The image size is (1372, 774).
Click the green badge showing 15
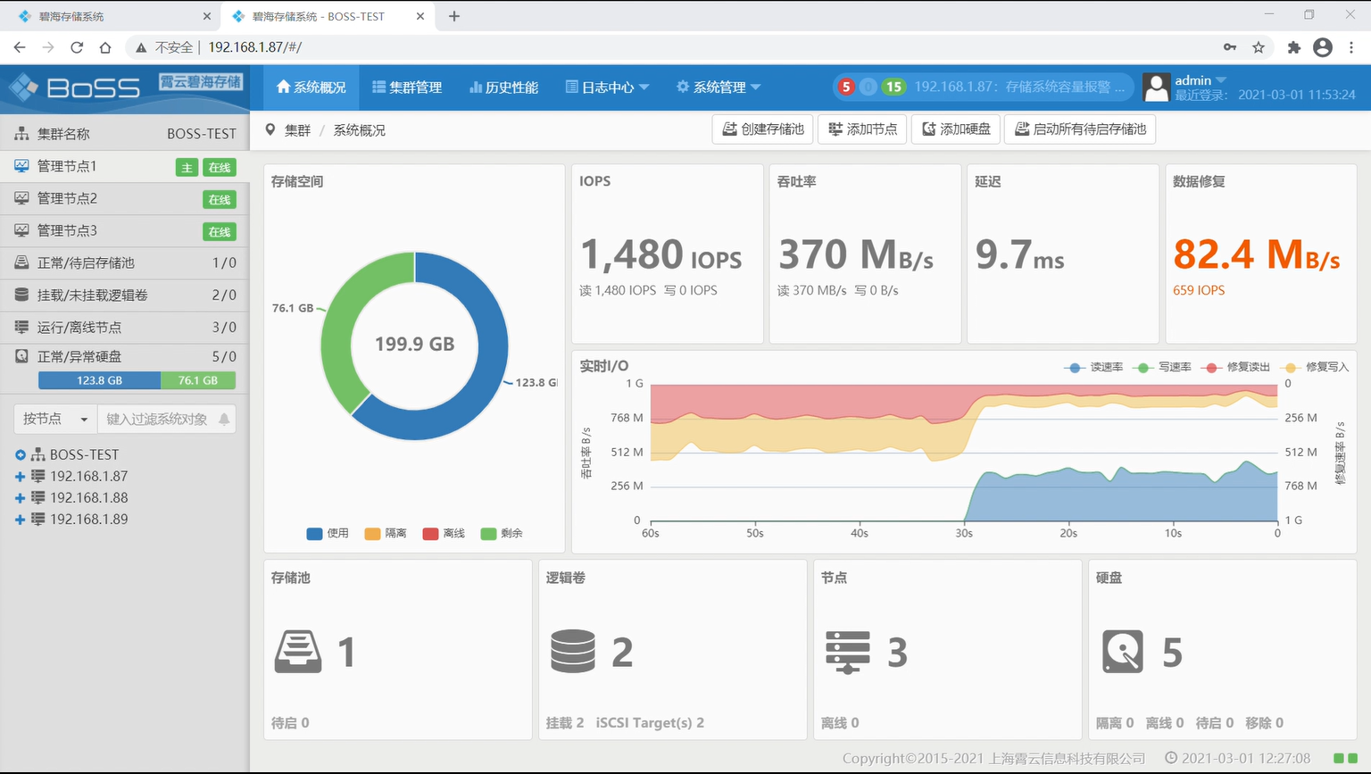pyautogui.click(x=893, y=87)
